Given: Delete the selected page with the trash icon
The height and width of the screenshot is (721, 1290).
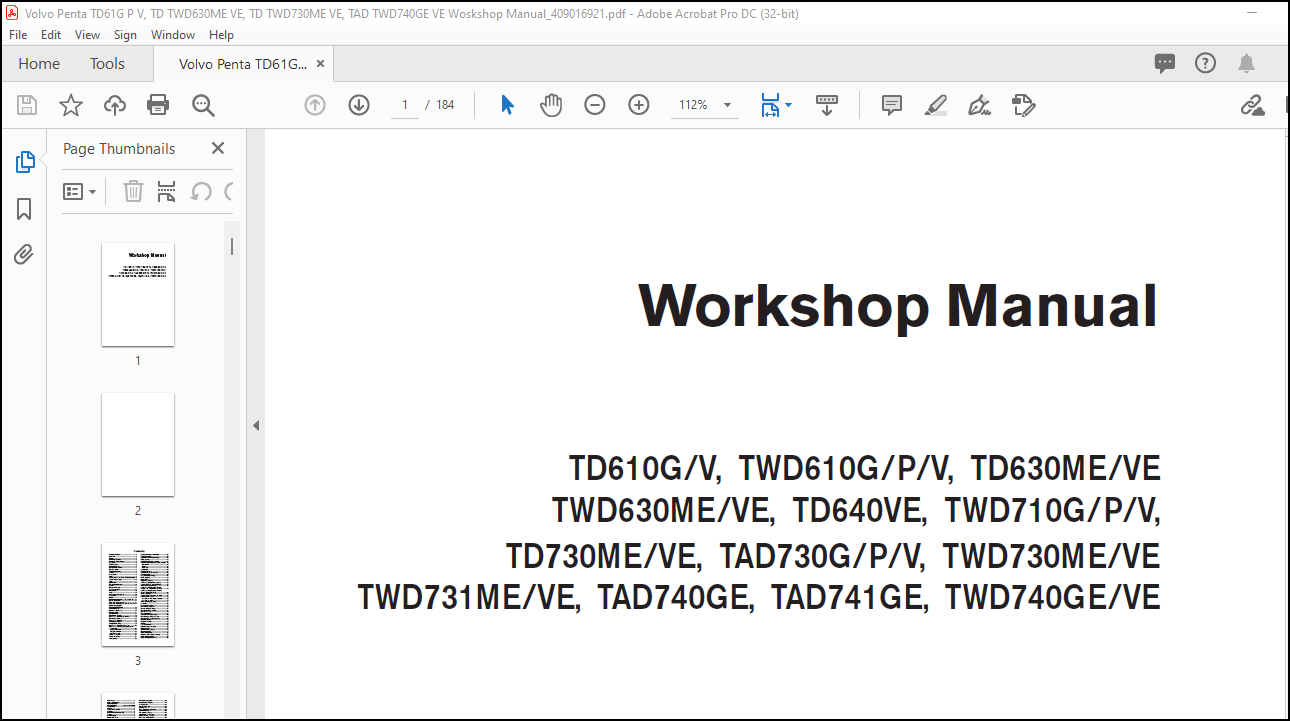Looking at the screenshot, I should (133, 191).
